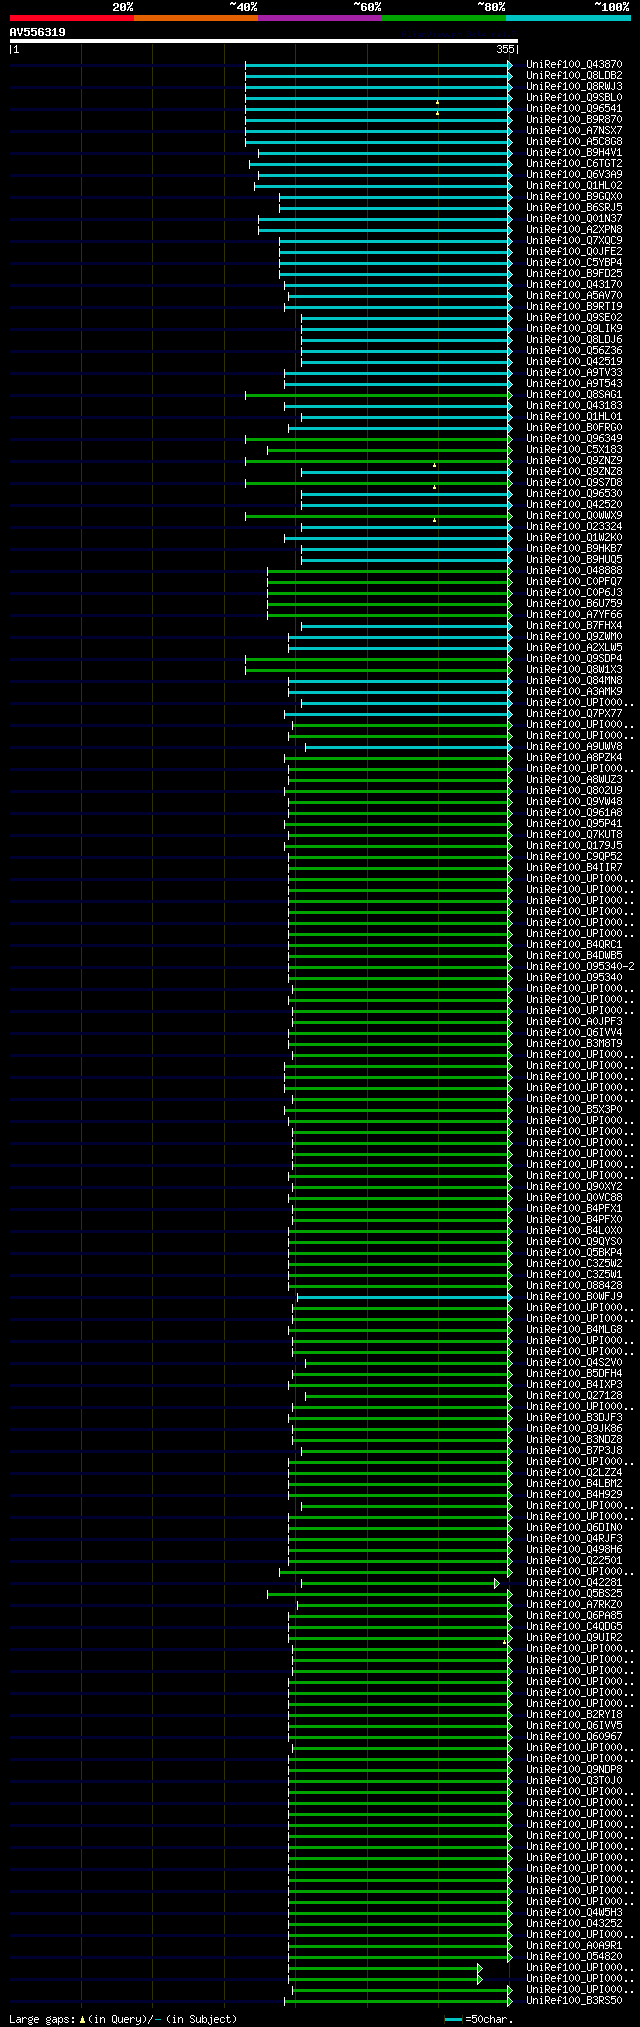Viewport: 640px width, 2027px height.
Task: Select the UniRef100_Q9S7D8 label
Action: pyautogui.click(x=574, y=483)
